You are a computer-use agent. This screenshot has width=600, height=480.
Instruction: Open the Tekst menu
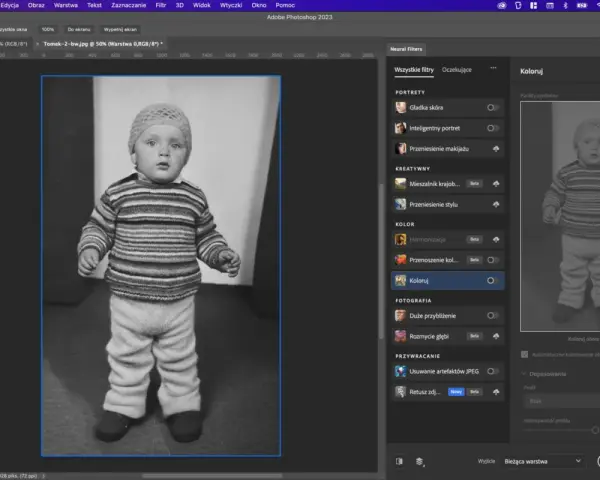(x=94, y=5)
